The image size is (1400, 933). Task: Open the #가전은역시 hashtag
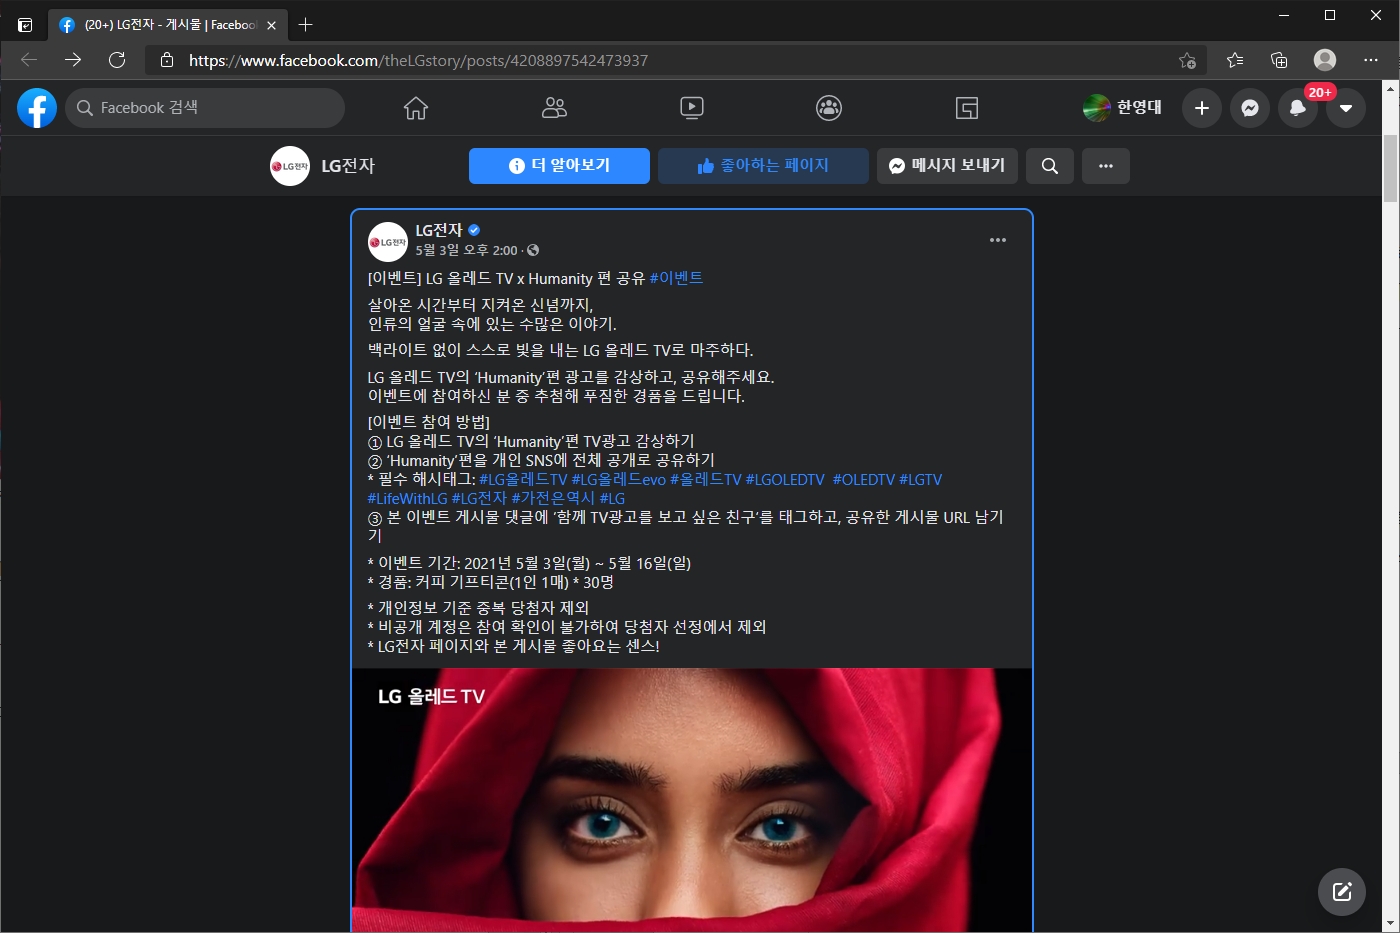553,498
